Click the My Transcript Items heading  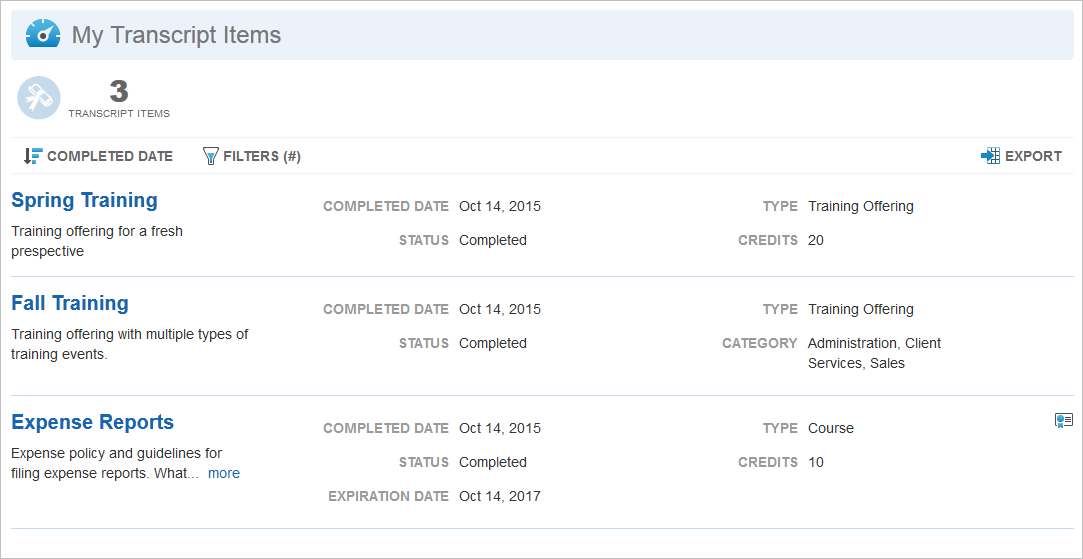click(x=177, y=35)
